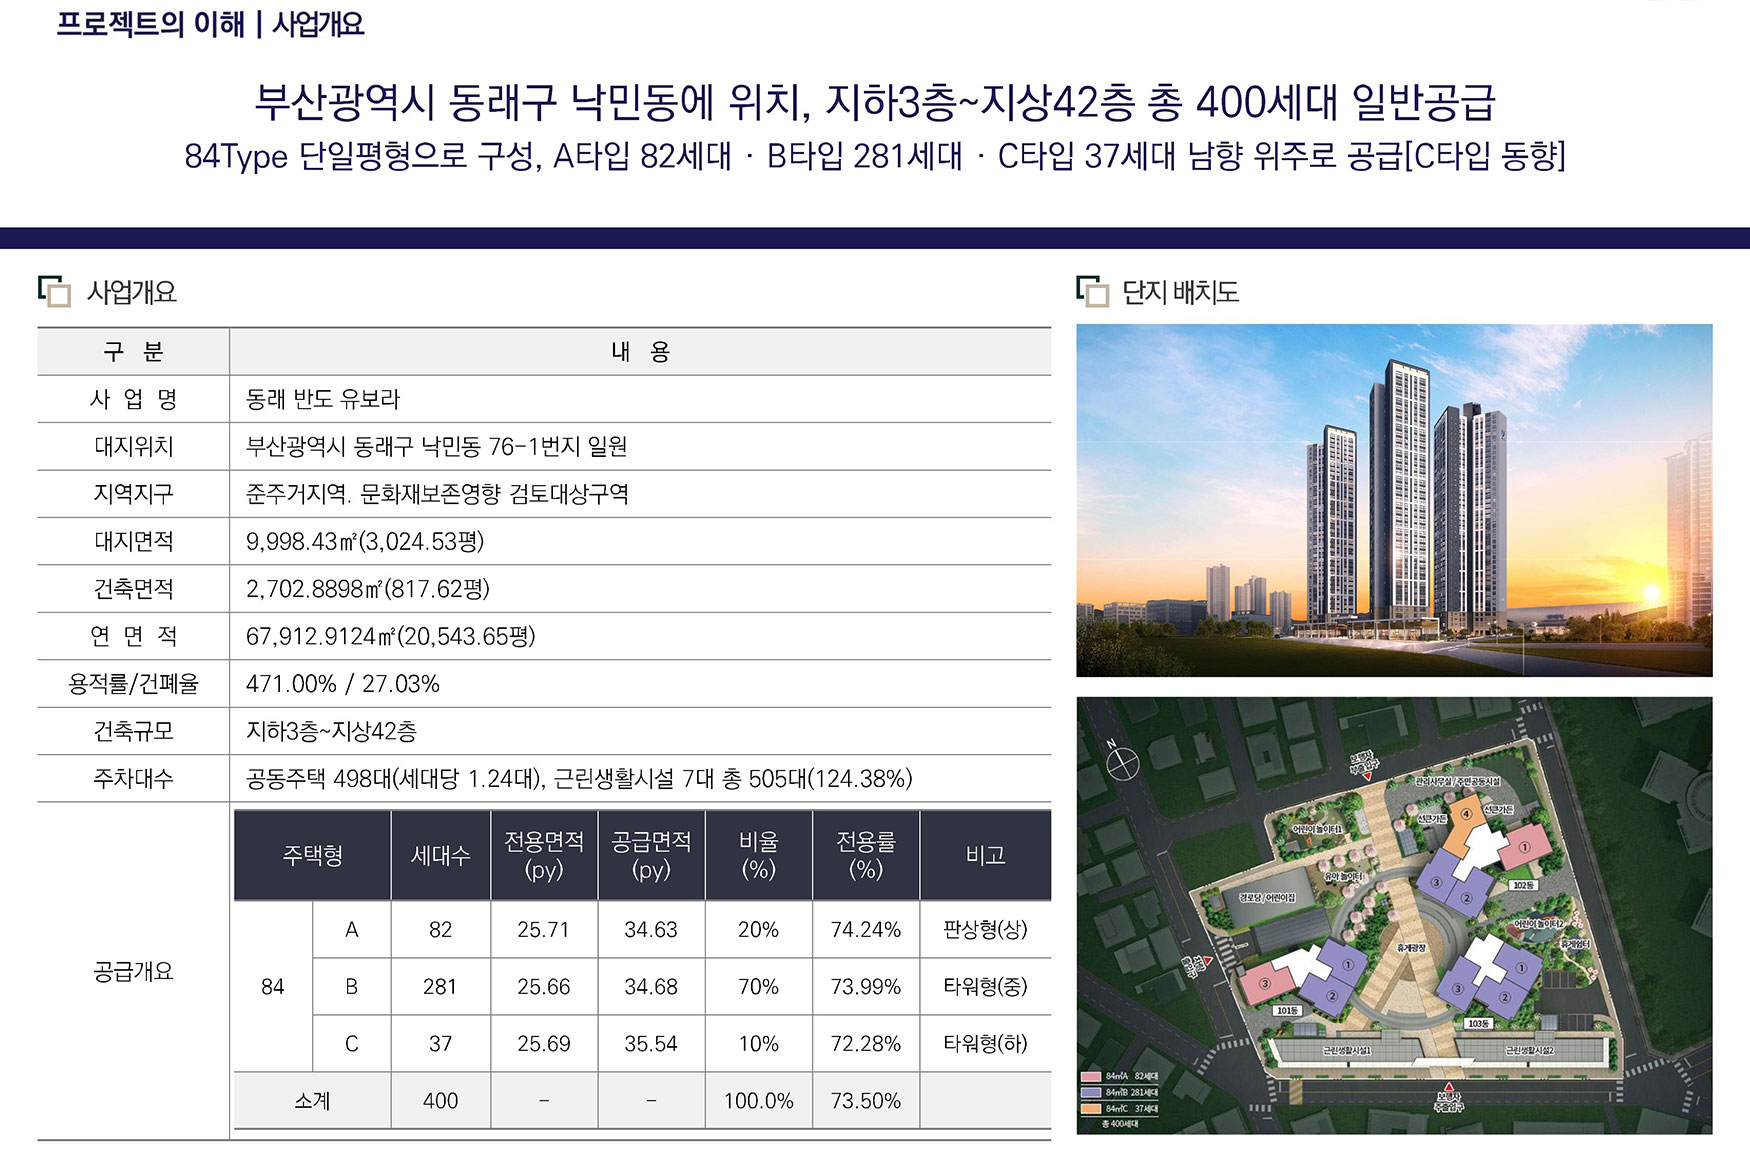Click the 102동 building label
The width and height of the screenshot is (1750, 1154).
[1523, 885]
